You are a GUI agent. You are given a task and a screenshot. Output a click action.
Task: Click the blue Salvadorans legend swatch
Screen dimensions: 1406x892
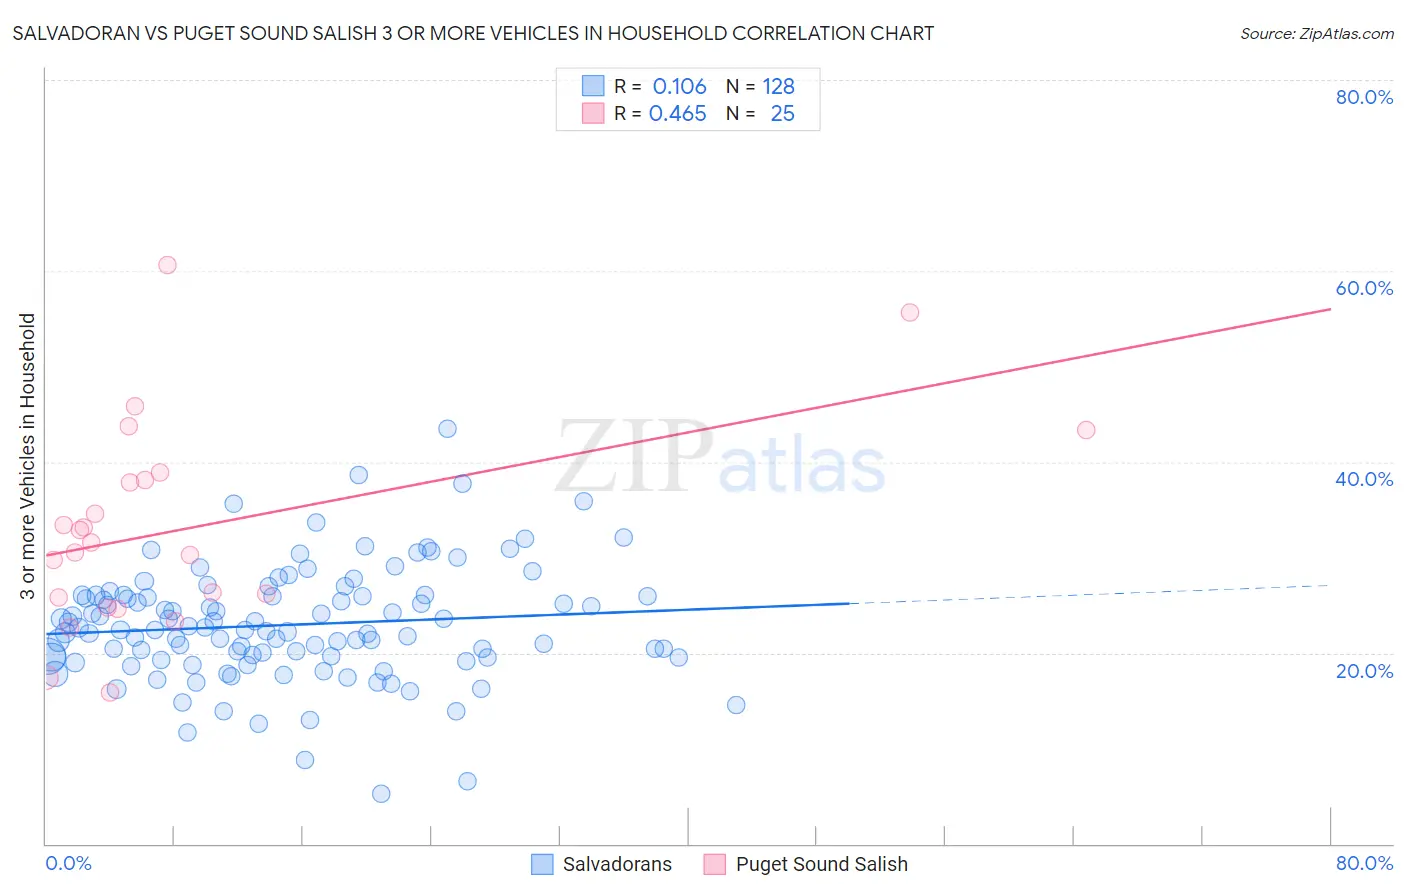click(x=542, y=864)
